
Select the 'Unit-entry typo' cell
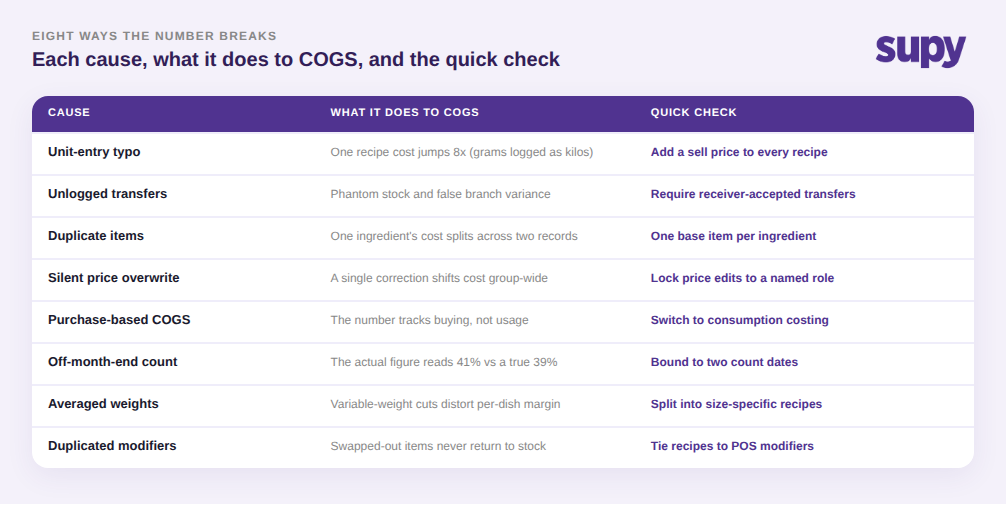pos(94,152)
